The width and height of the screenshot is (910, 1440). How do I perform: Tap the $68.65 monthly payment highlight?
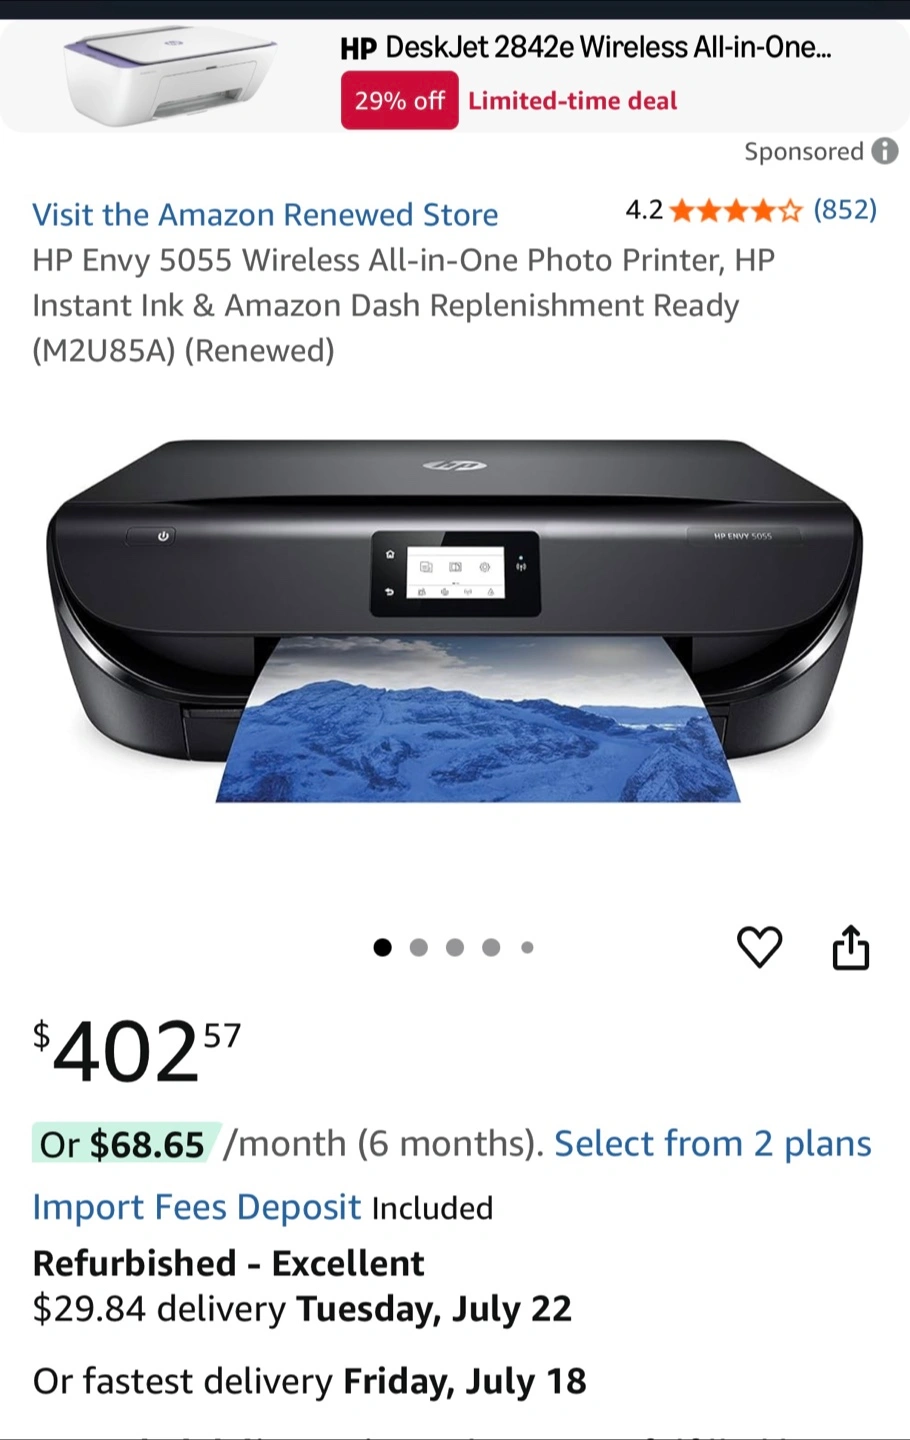click(125, 1144)
